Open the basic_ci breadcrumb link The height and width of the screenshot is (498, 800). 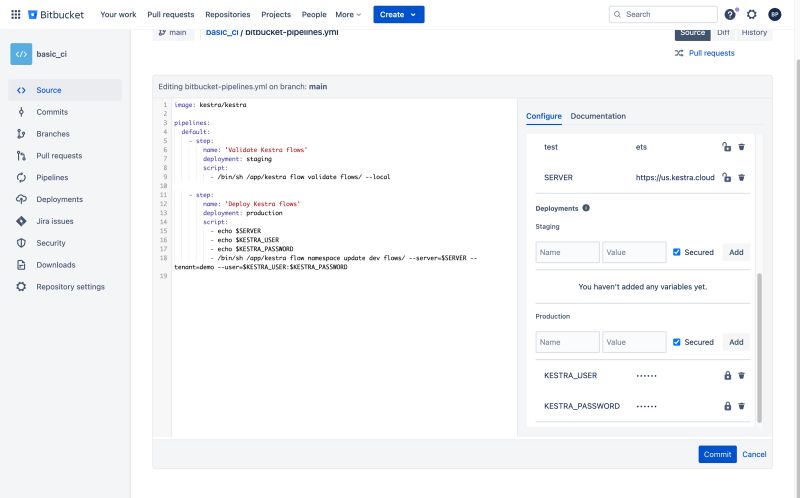[x=222, y=32]
